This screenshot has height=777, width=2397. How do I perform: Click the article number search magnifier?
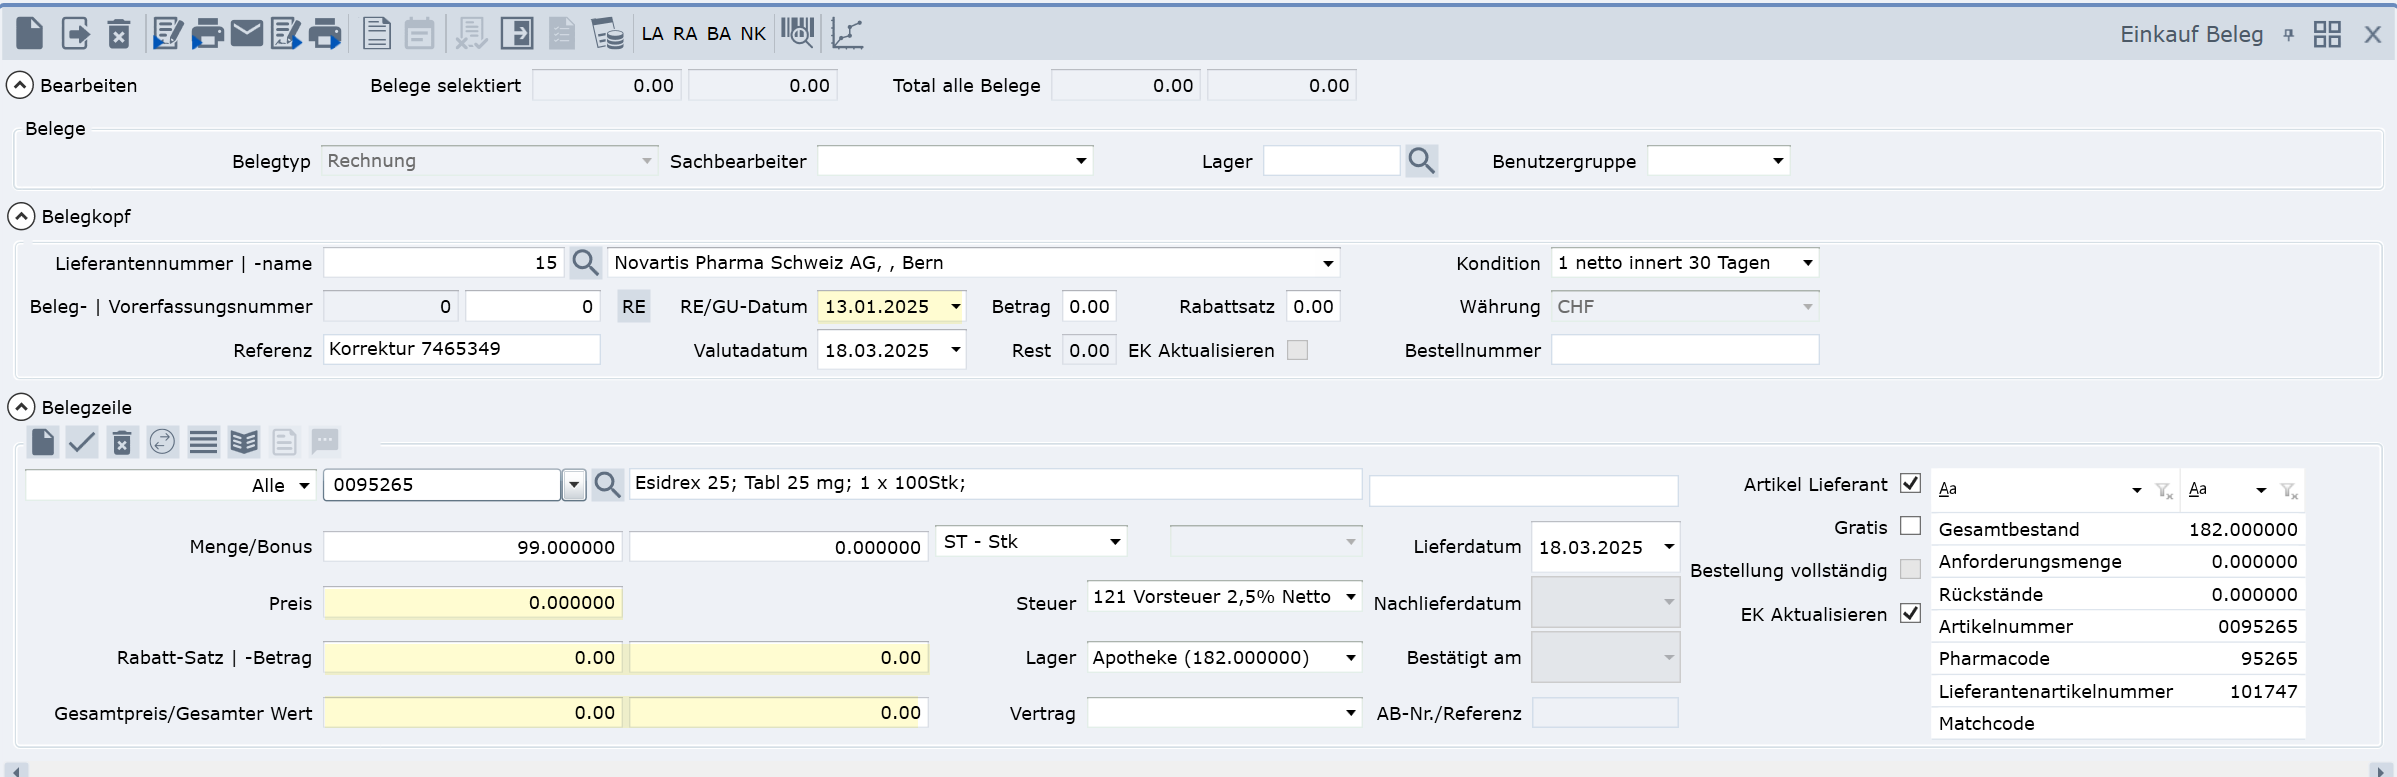(x=607, y=485)
